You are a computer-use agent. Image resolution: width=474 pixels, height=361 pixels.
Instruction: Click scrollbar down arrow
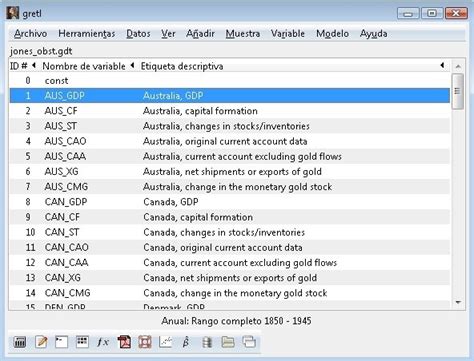coord(458,302)
